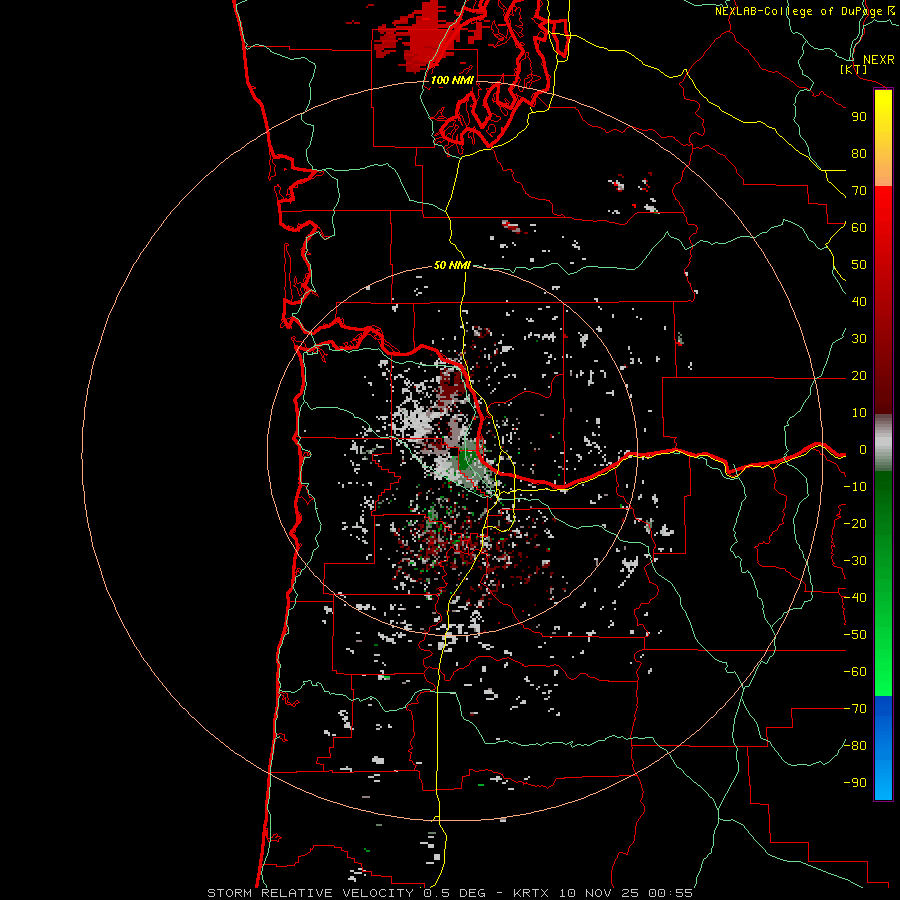Click the -80 value on velocity scale
This screenshot has height=900, width=900.
(x=855, y=746)
